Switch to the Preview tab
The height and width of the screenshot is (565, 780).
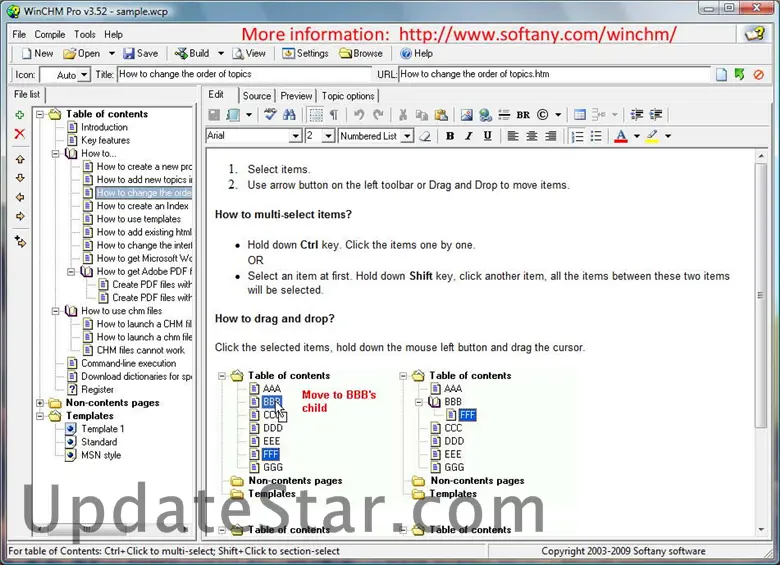tap(296, 96)
